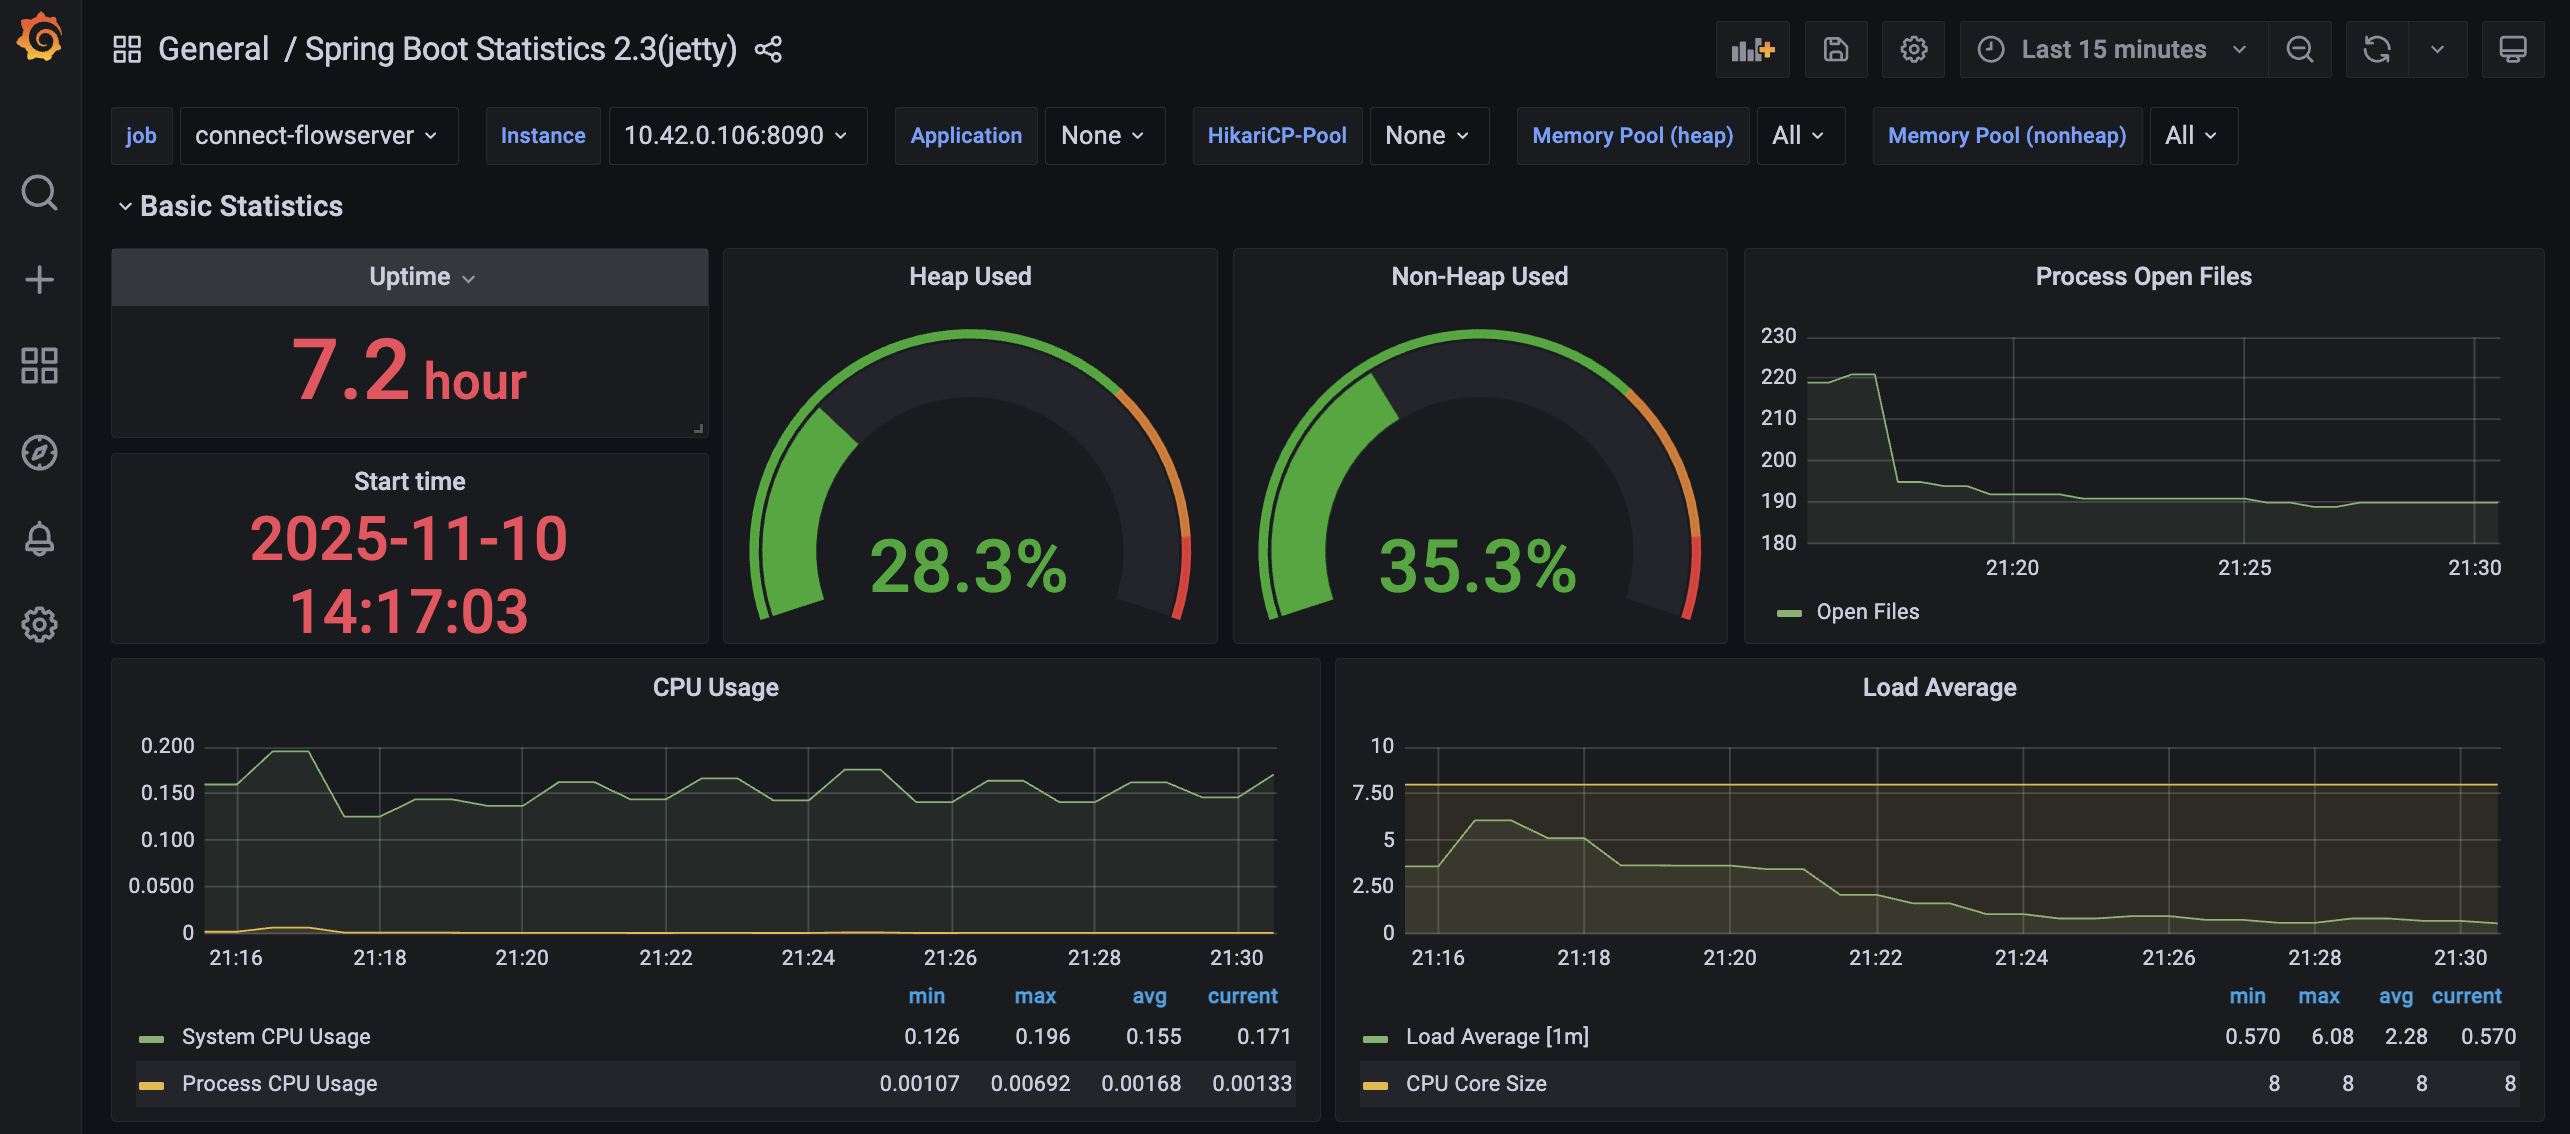Click the Process Open Files panel title
The height and width of the screenshot is (1134, 2570).
(x=2143, y=276)
